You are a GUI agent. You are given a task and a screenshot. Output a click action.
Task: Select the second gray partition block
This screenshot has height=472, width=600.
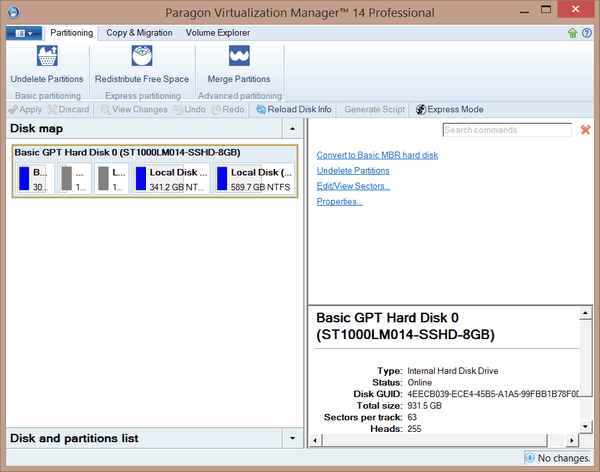pyautogui.click(x=75, y=179)
